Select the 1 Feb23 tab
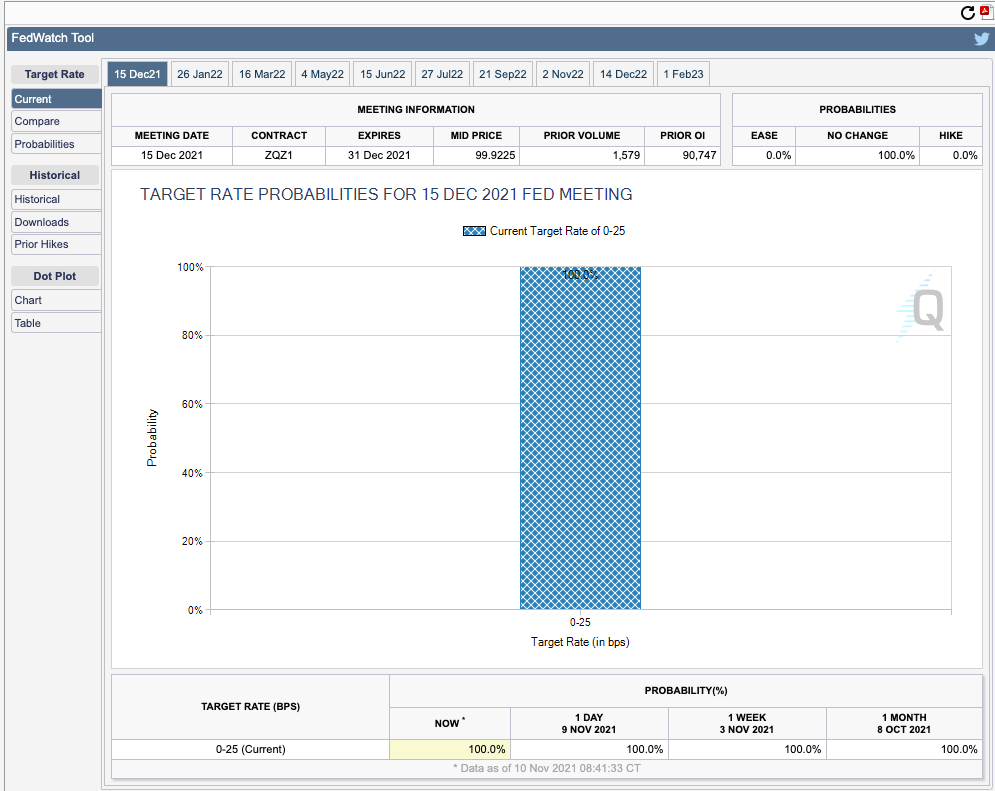This screenshot has width=995, height=791. 683,74
